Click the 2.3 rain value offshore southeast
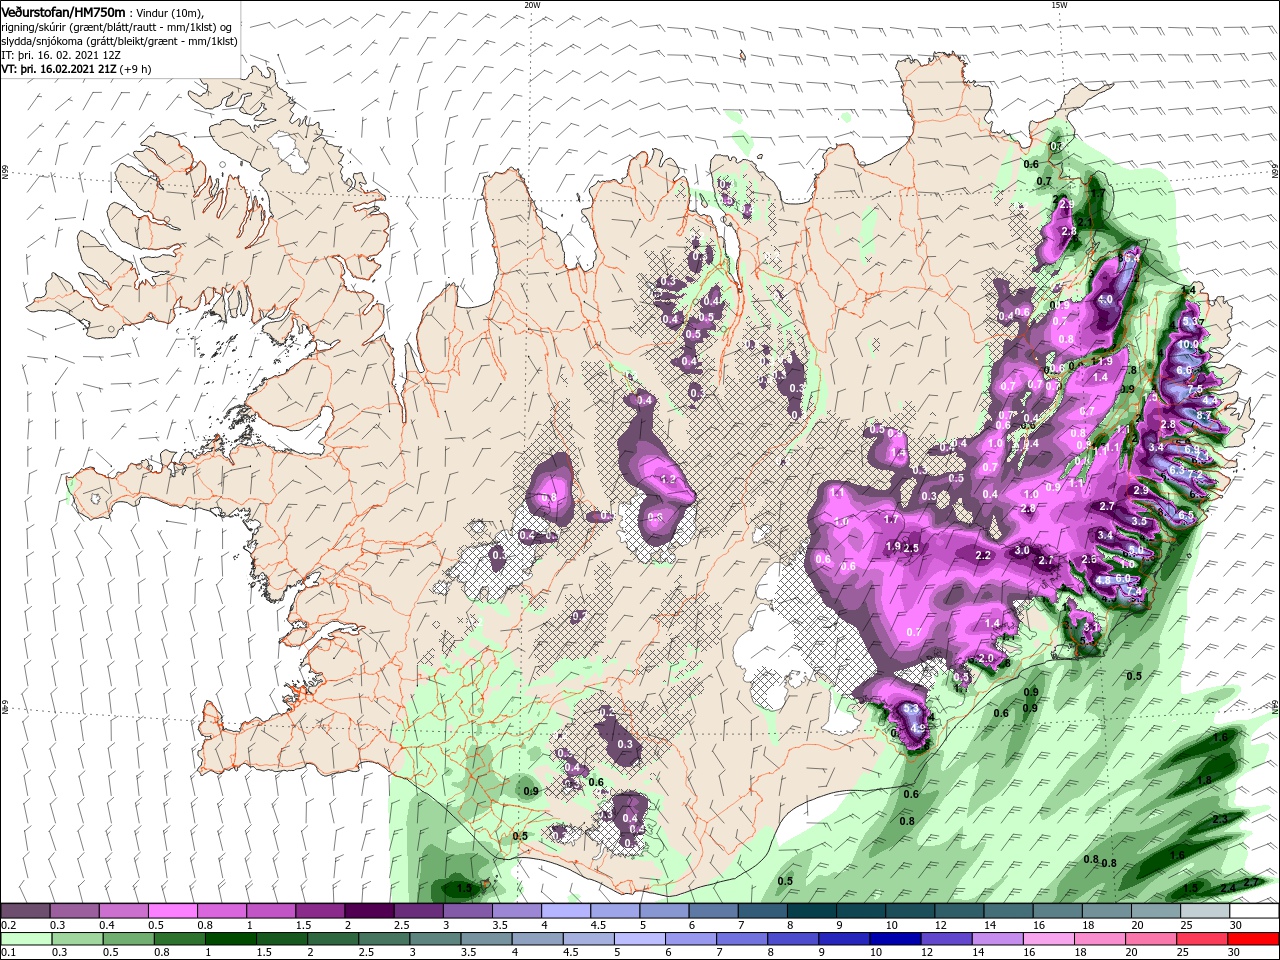The image size is (1280, 960). (1220, 819)
